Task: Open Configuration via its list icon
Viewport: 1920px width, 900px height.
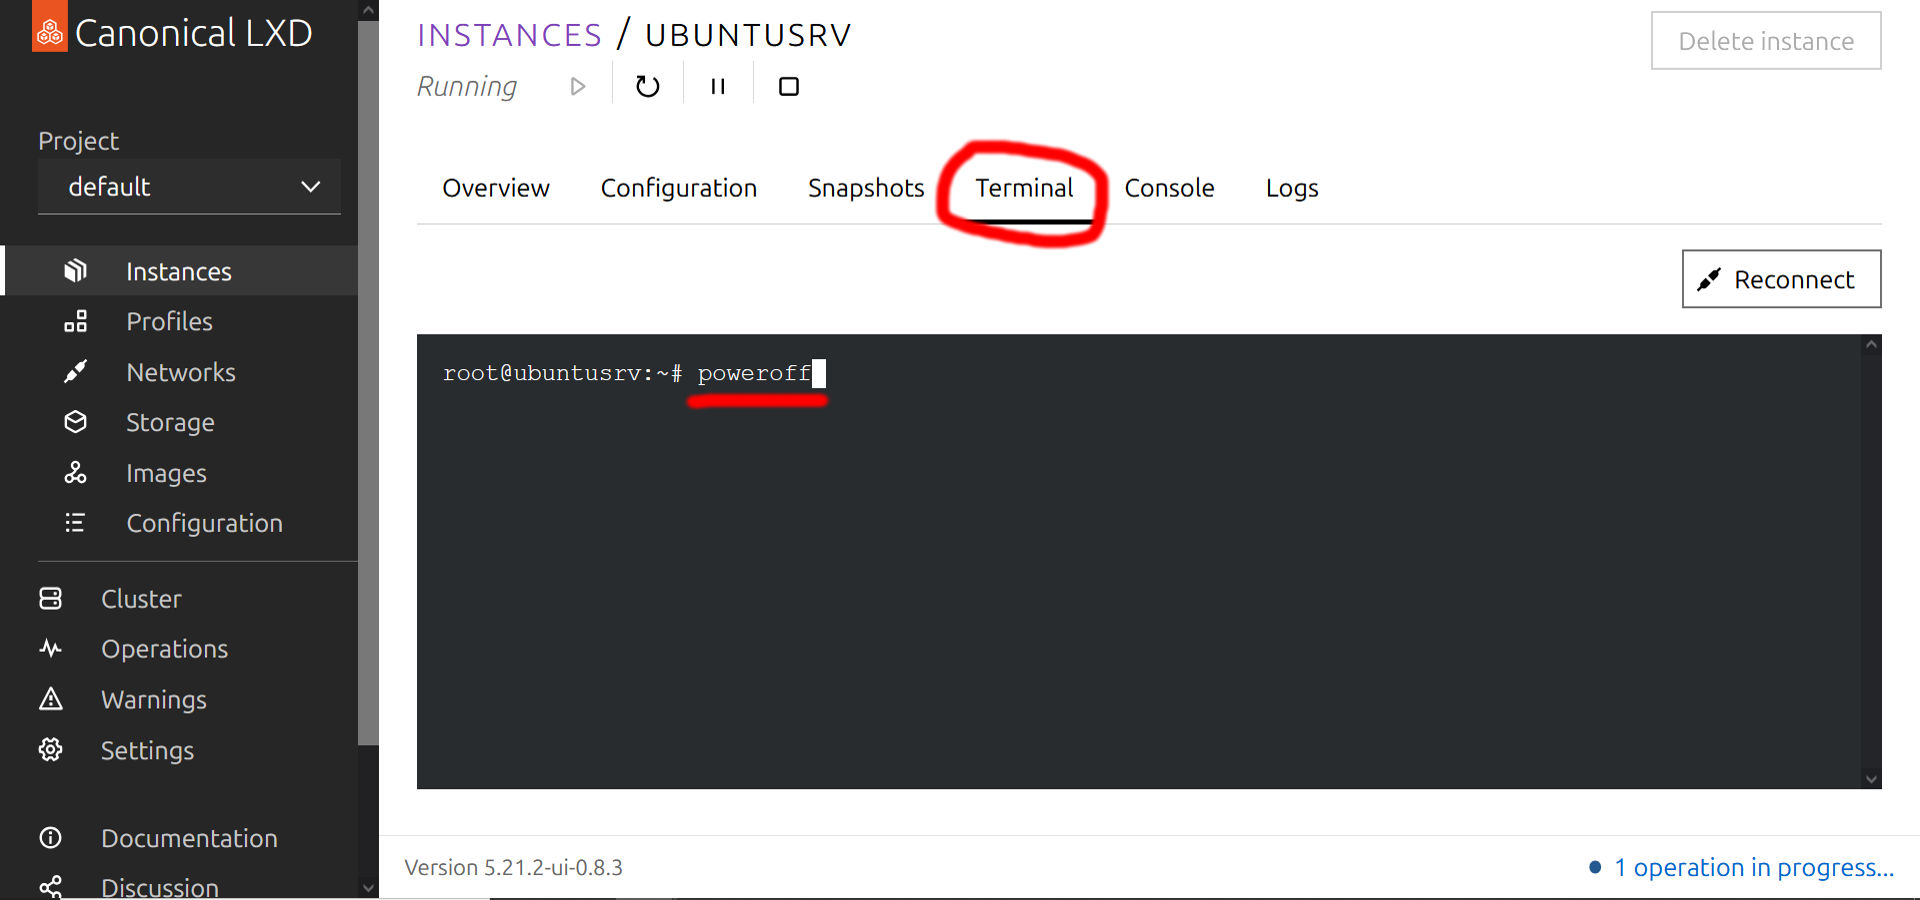Action: 75,523
